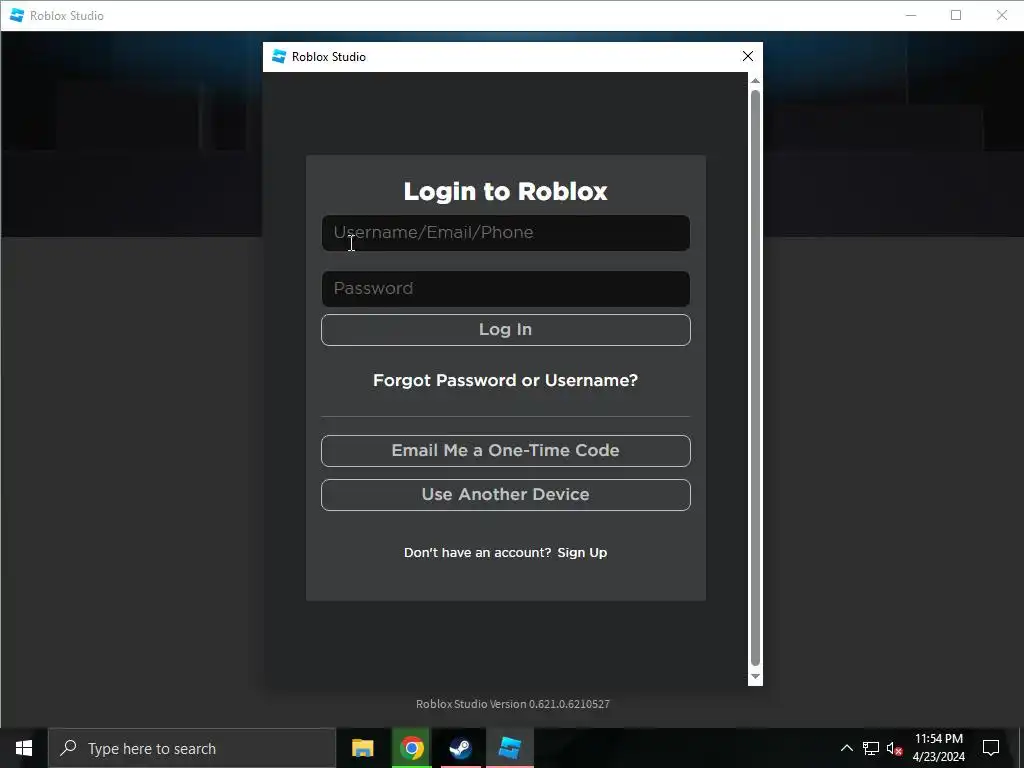The width and height of the screenshot is (1024, 768).
Task: Close the main Roblox Studio window
Action: (x=1002, y=15)
